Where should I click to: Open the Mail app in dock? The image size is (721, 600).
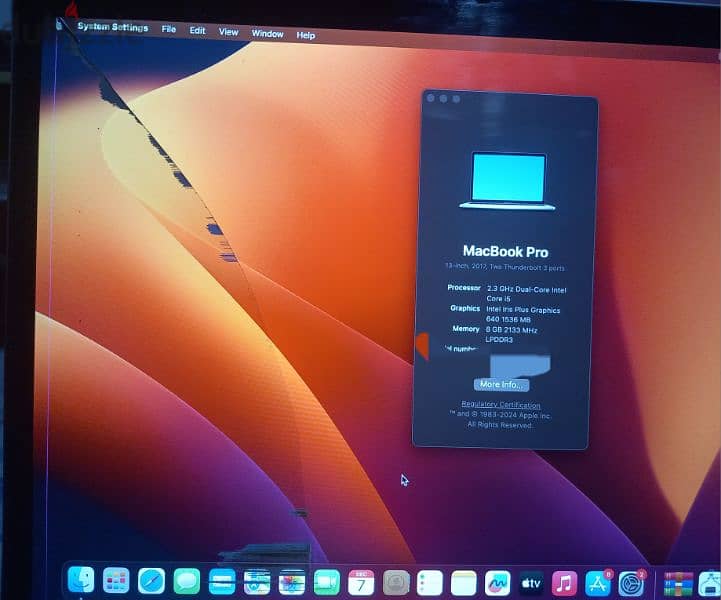point(222,582)
